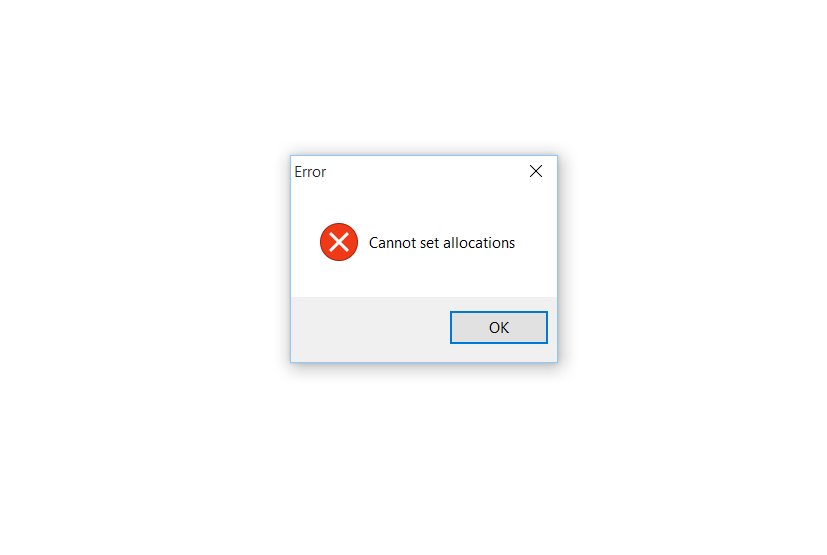Click the X icon in dialog title bar
This screenshot has width=827, height=555.
pos(536,171)
